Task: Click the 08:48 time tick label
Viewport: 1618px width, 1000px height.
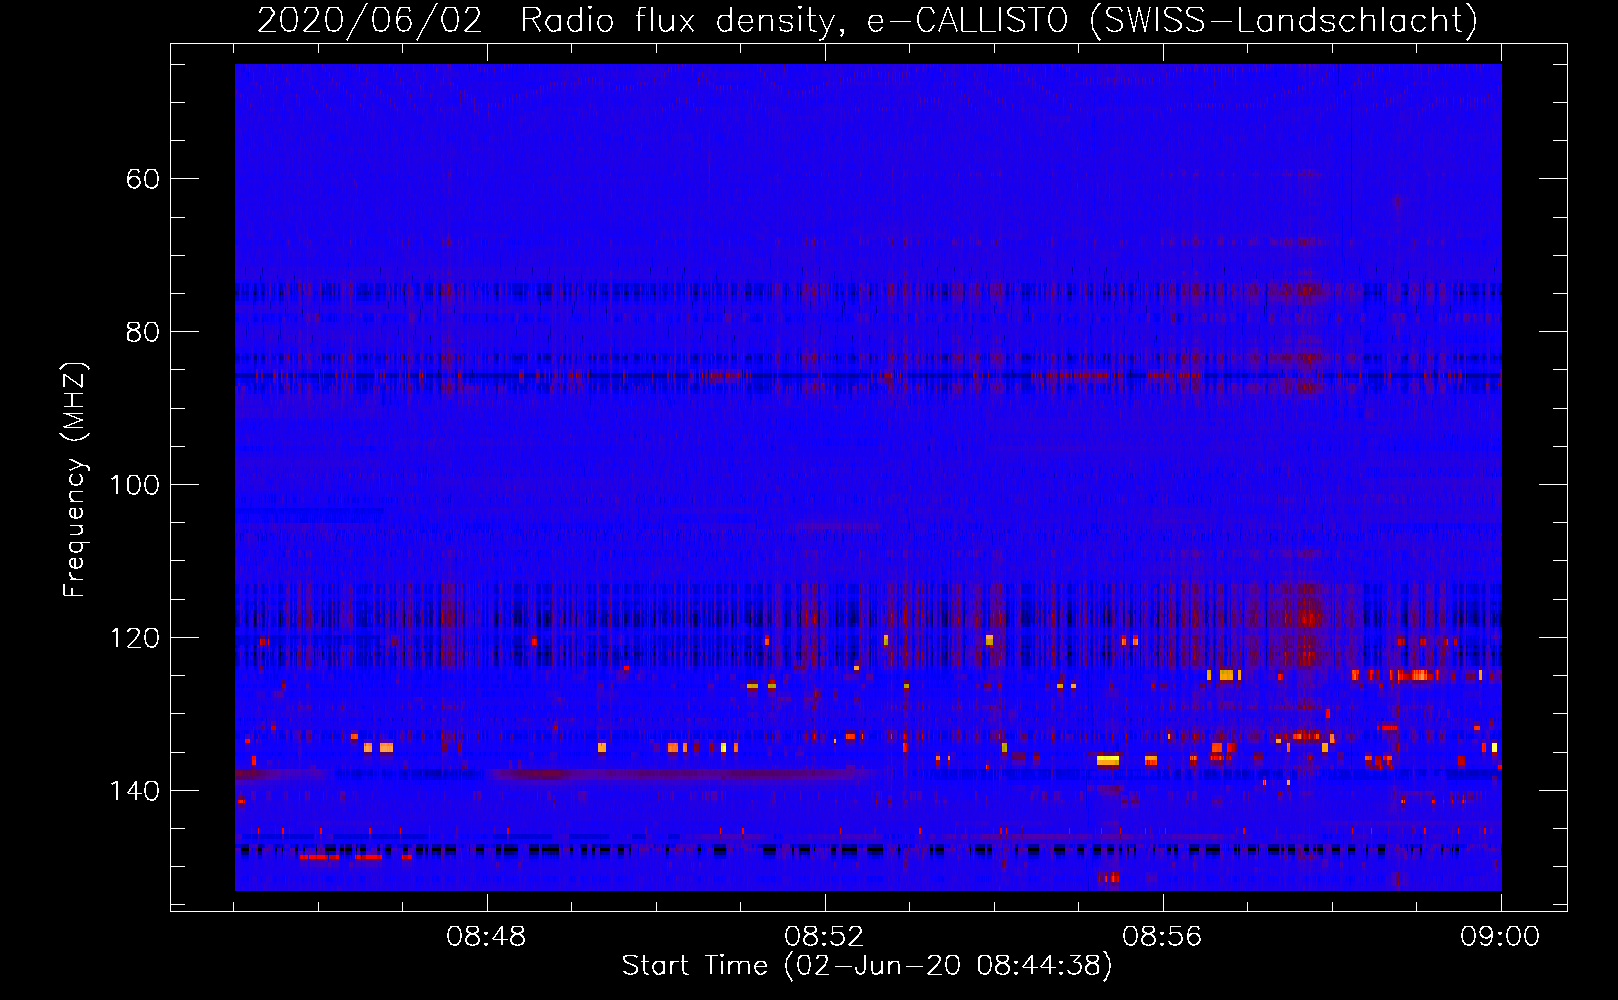Action: click(x=487, y=937)
